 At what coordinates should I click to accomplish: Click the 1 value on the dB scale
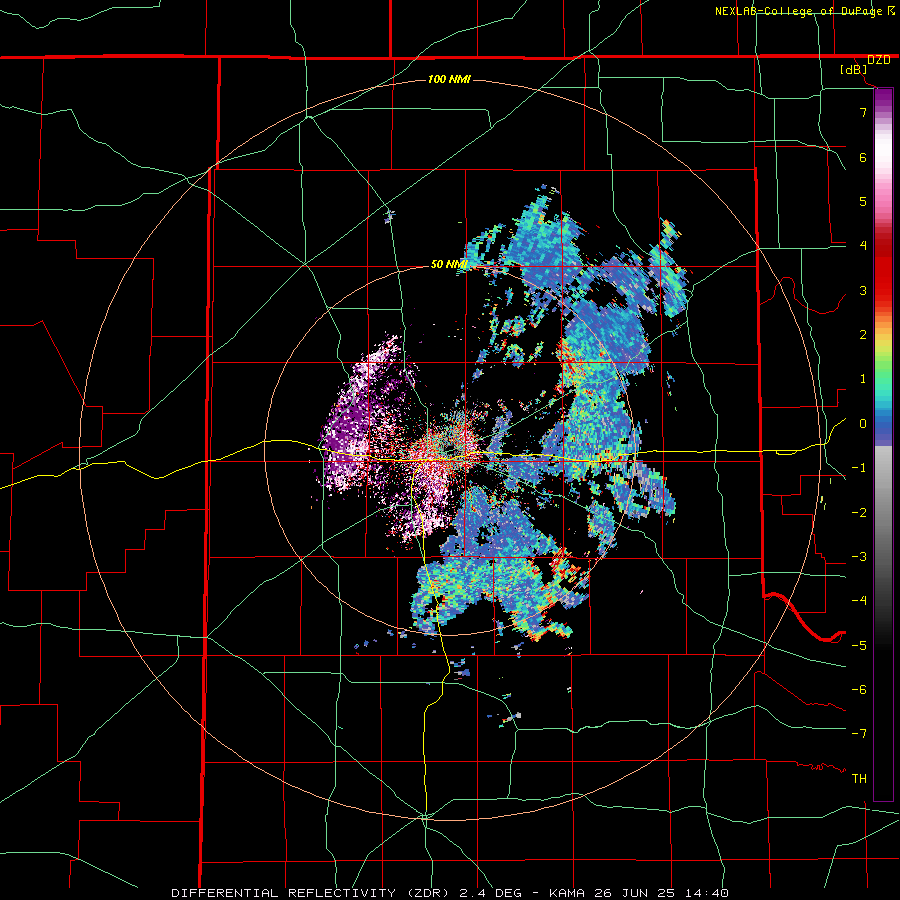coord(863,379)
